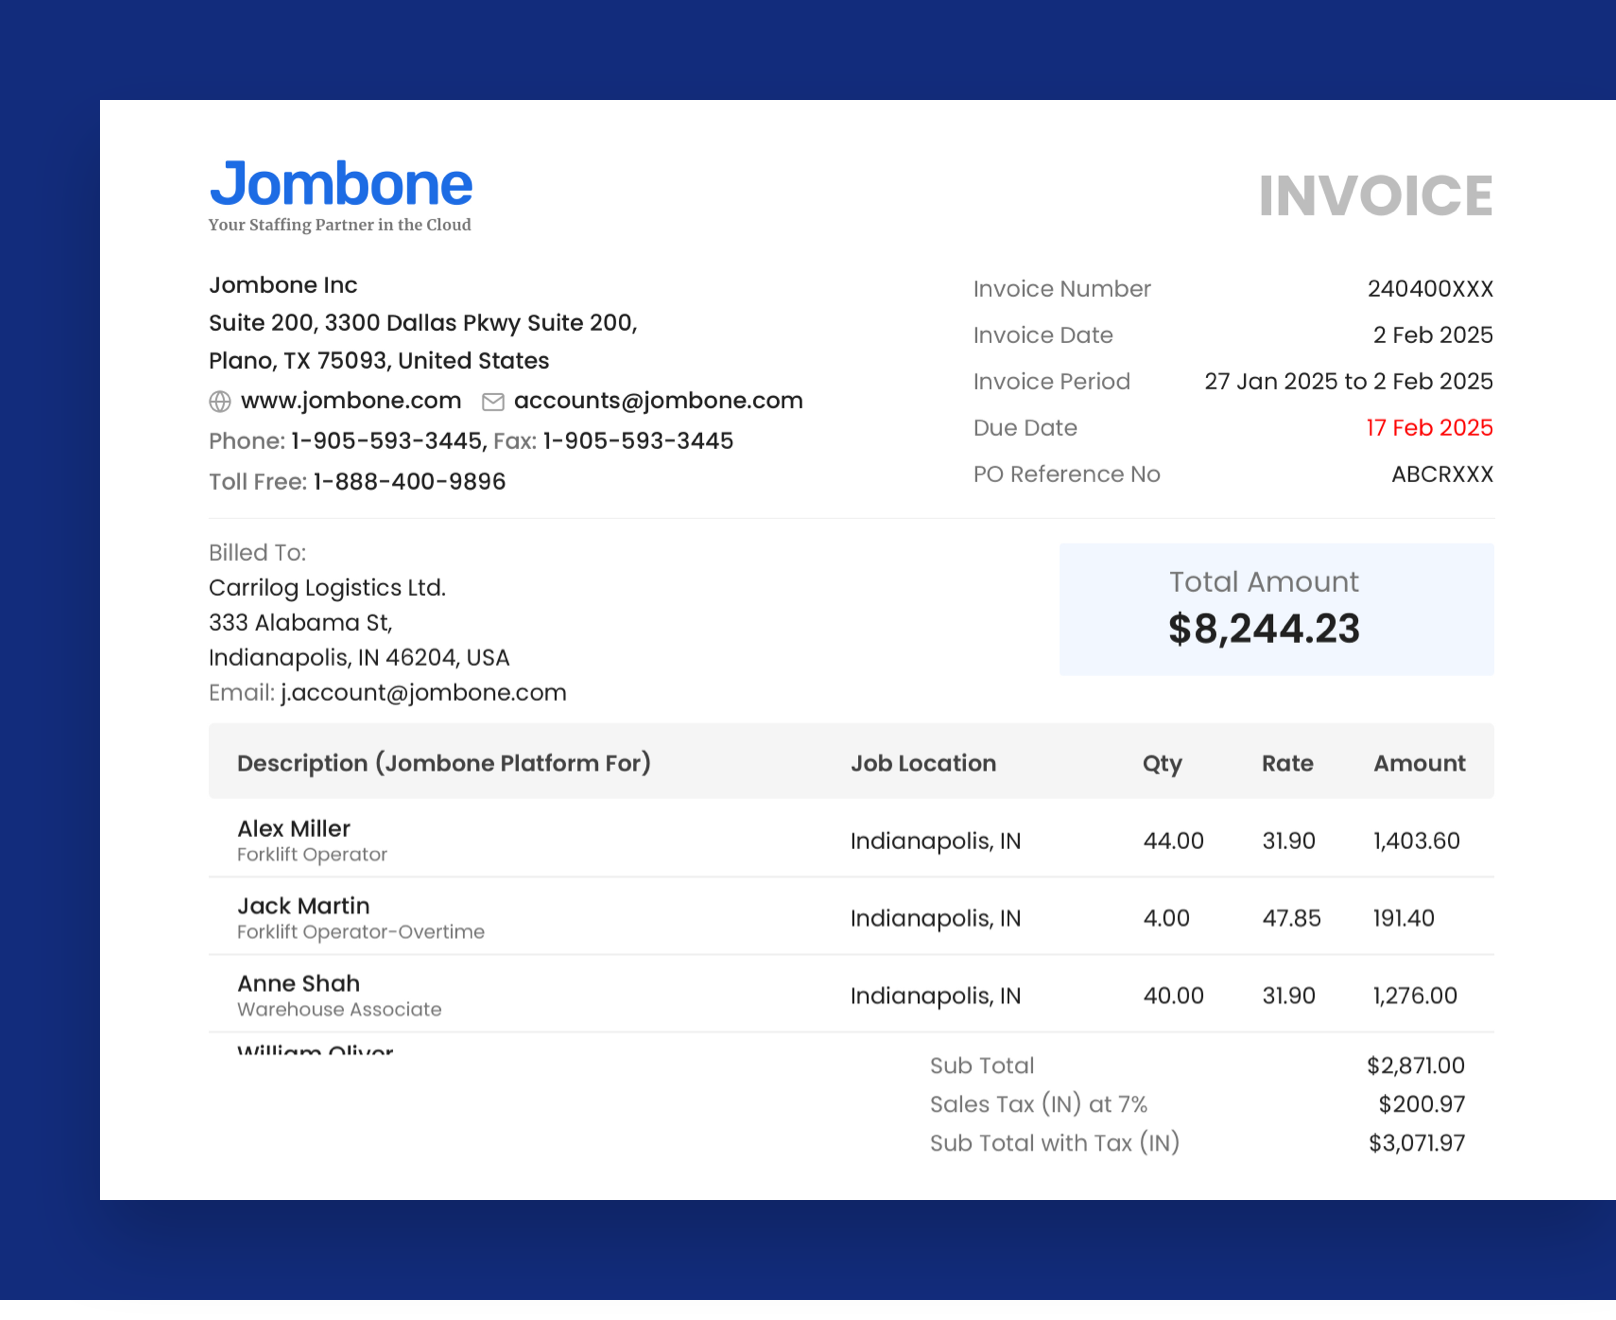This screenshot has width=1616, height=1320.
Task: Click the Jombone Inc company name
Action: [x=283, y=285]
